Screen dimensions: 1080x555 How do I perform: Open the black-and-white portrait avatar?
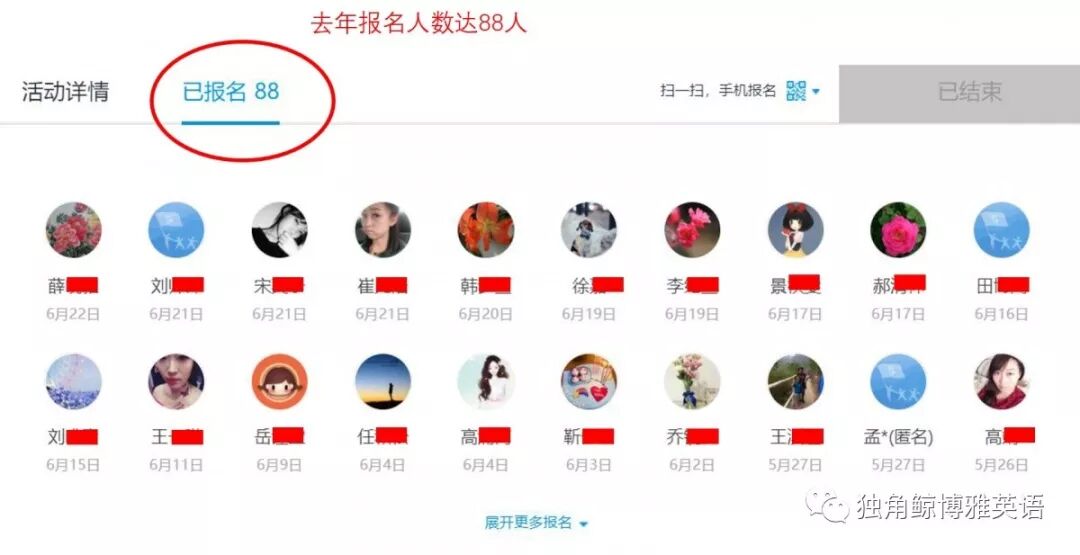click(x=280, y=230)
